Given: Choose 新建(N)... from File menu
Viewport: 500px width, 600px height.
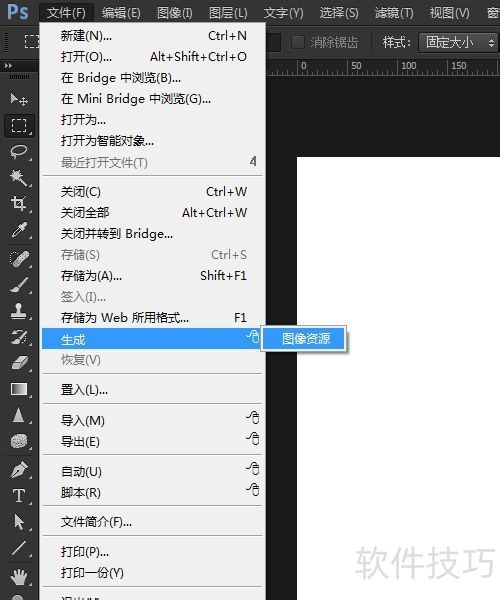Looking at the screenshot, I should (x=152, y=36).
